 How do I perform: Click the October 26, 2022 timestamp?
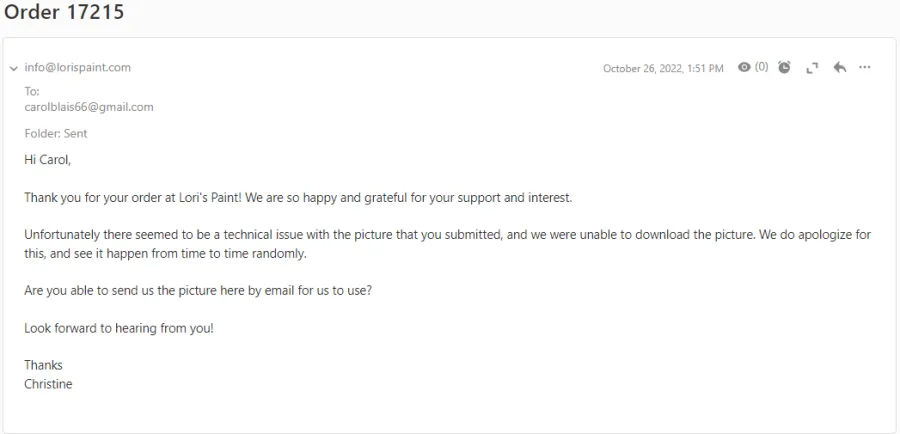(663, 68)
